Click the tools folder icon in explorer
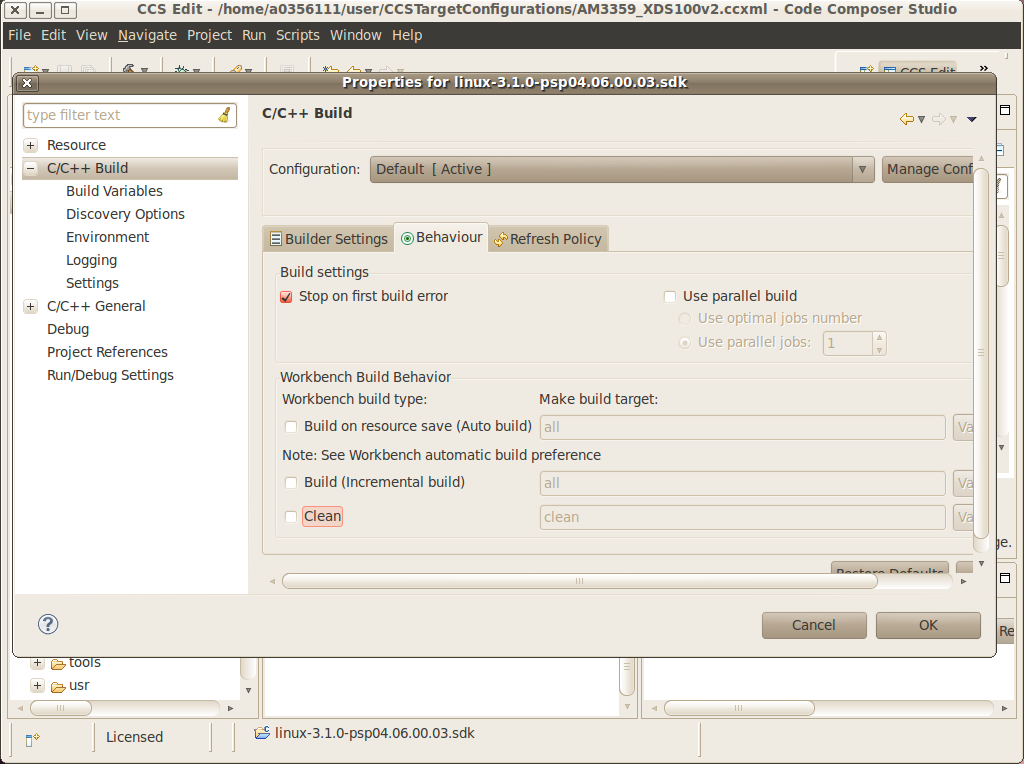Screen dimensions: 1024x764 tap(60, 661)
